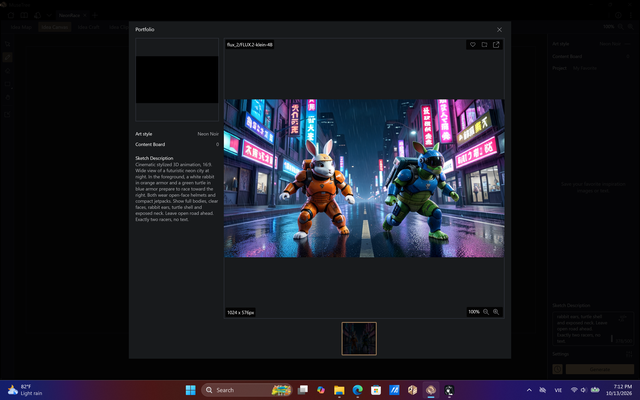Click the black sketch preview in the Portfolio dialog
640x400 pixels.
click(177, 80)
